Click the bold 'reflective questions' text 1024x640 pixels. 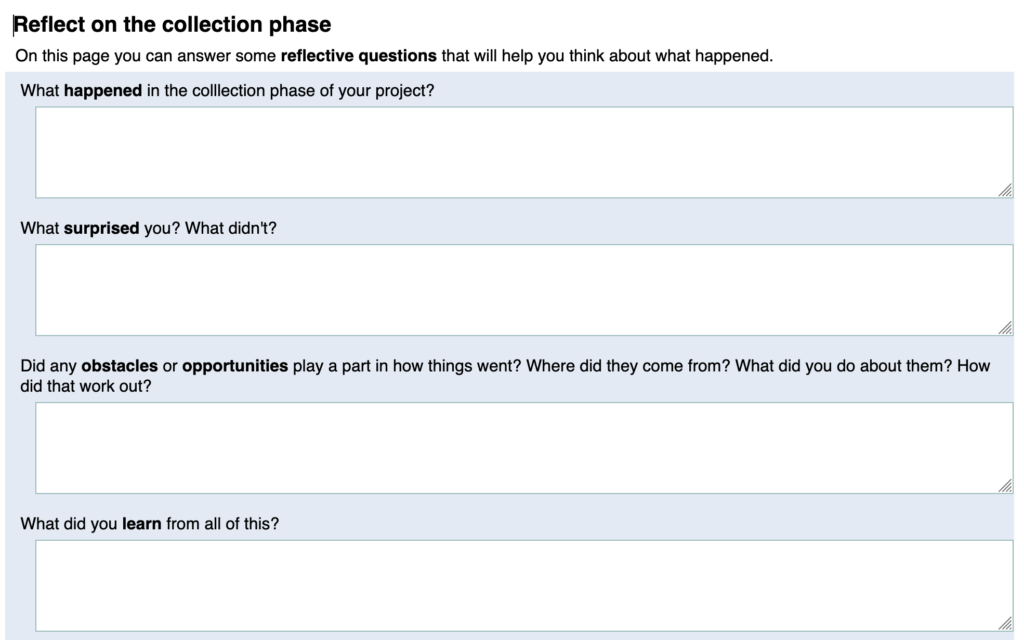click(359, 56)
